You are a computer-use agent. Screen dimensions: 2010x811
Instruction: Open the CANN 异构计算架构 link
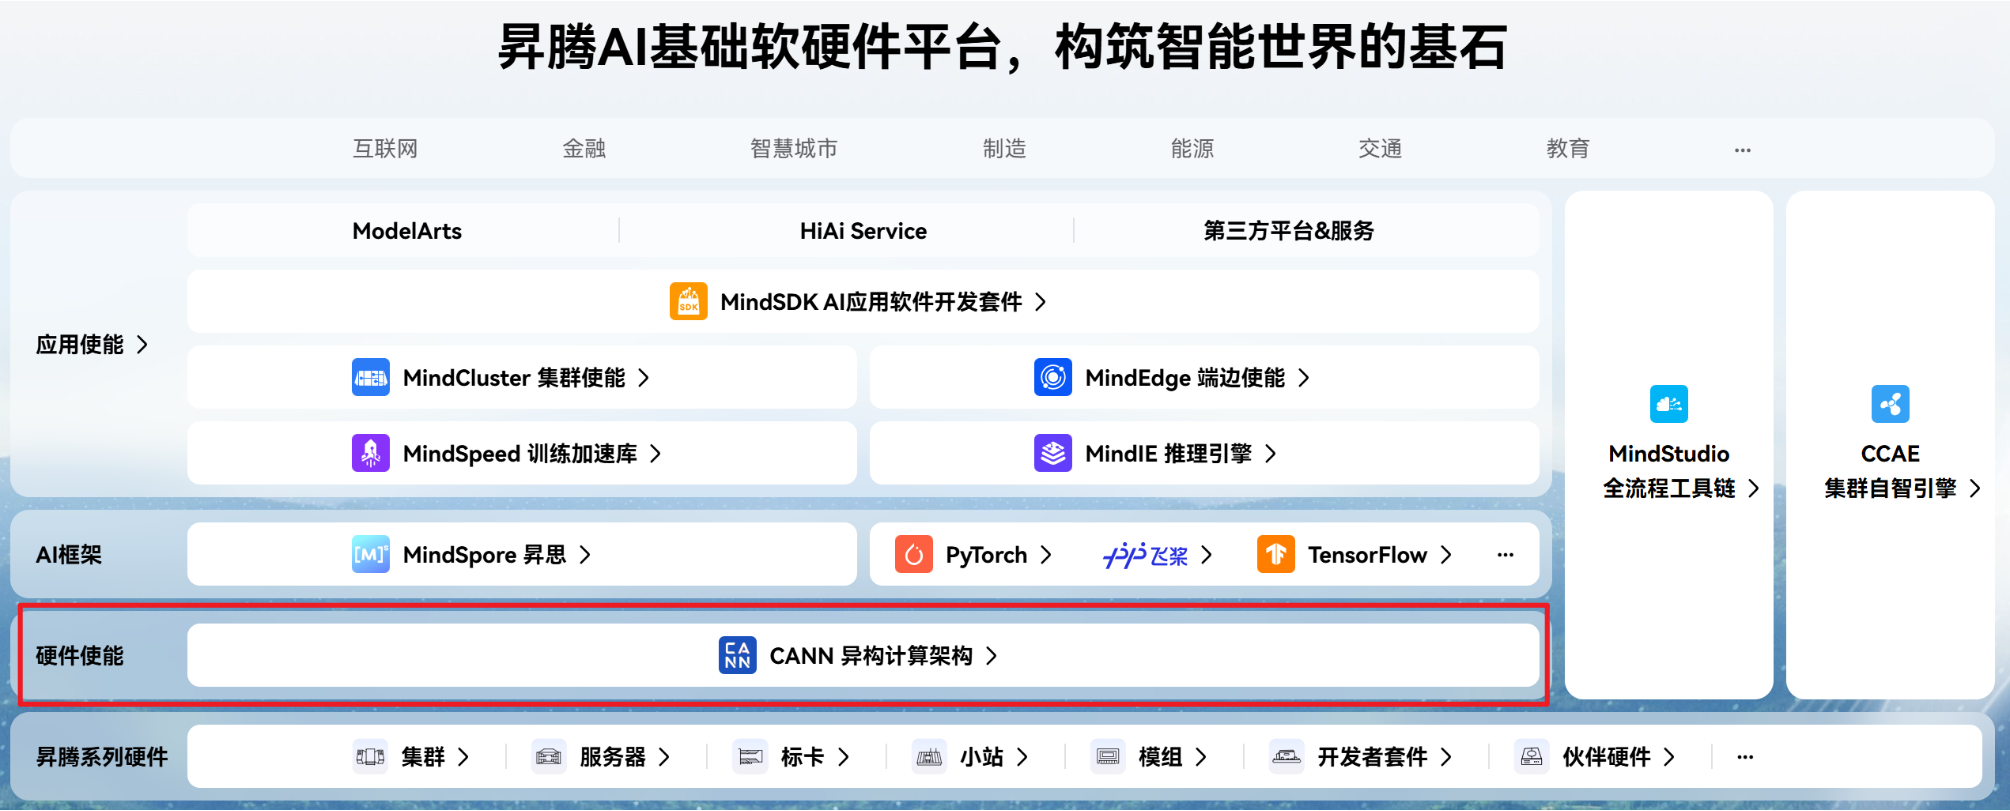(871, 656)
